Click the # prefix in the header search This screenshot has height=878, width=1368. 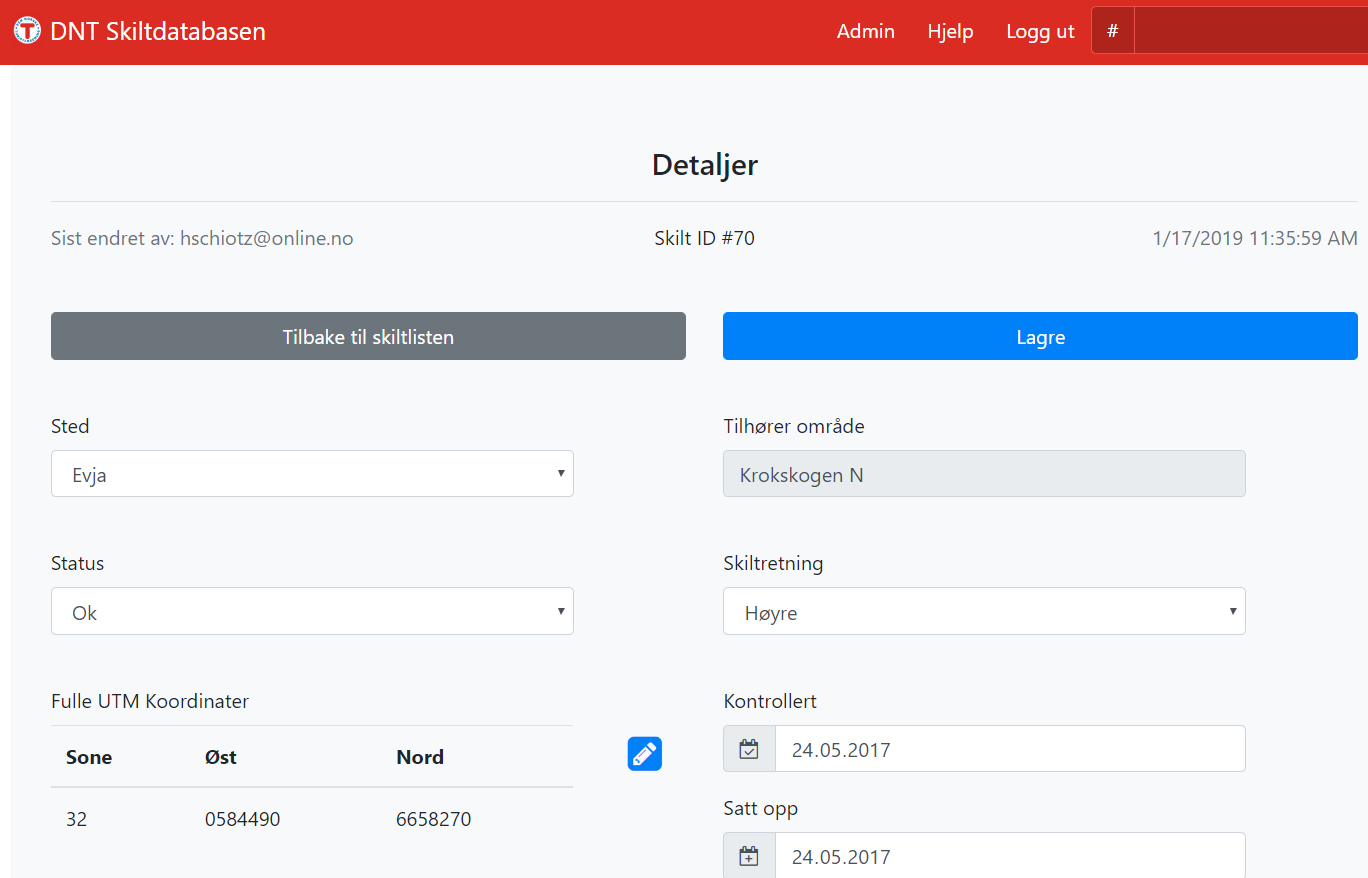click(x=1113, y=31)
